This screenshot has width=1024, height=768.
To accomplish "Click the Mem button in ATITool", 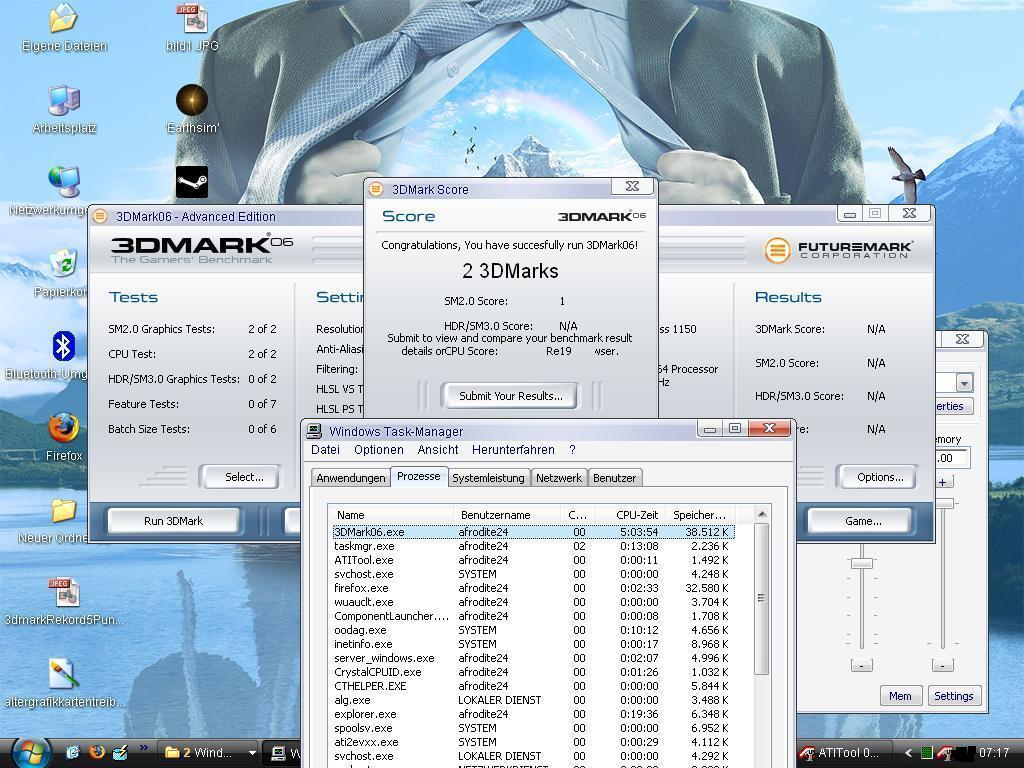I will pos(900,696).
